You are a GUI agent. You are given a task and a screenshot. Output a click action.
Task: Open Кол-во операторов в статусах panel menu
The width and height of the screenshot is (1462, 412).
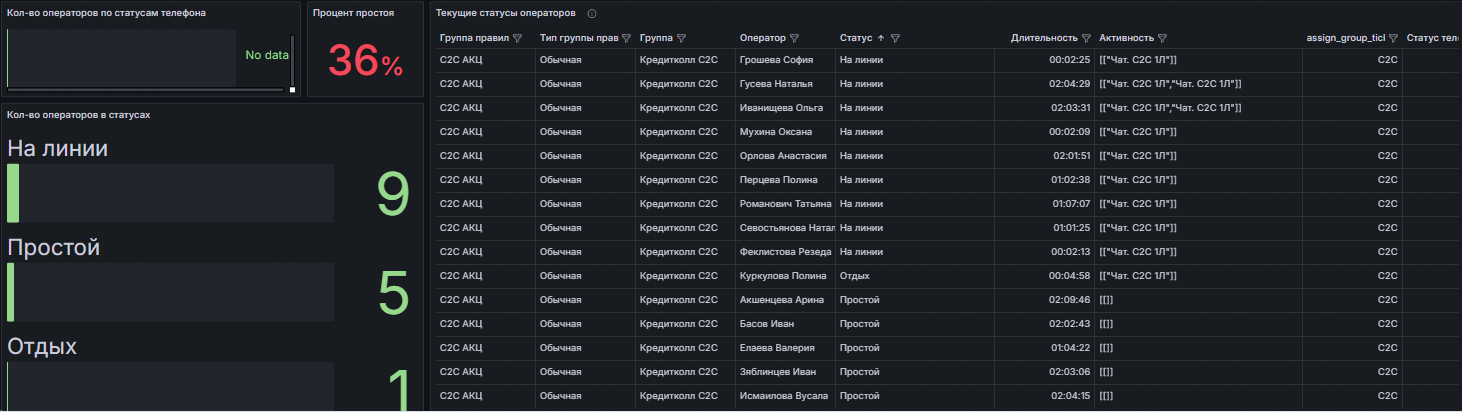point(78,115)
